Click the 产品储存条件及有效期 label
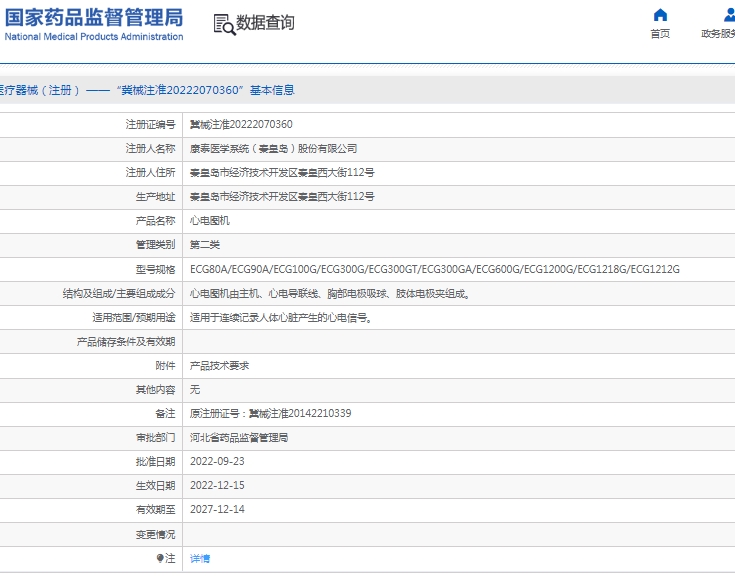Viewport: 735px width, 581px height. tap(126, 342)
